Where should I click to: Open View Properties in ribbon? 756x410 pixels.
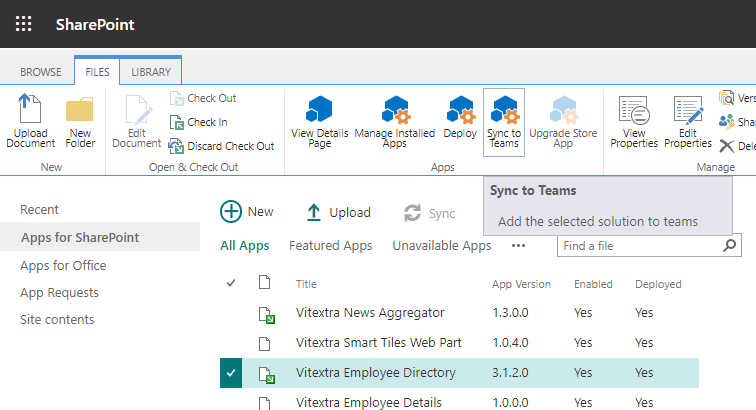coord(634,122)
